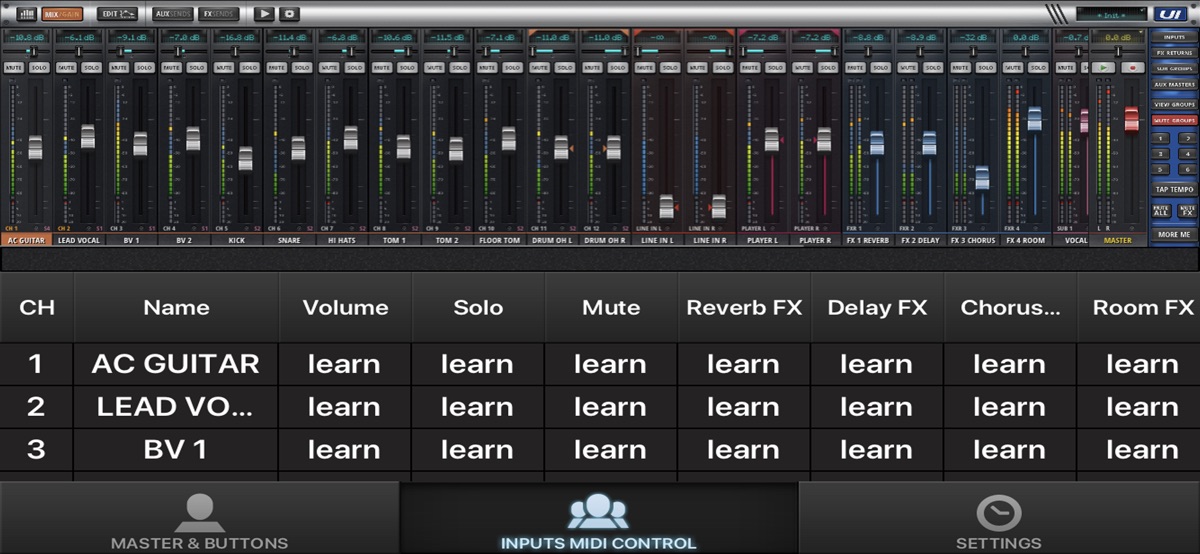1200x554 pixels.
Task: Open Settings via the clock icon
Action: point(998,513)
